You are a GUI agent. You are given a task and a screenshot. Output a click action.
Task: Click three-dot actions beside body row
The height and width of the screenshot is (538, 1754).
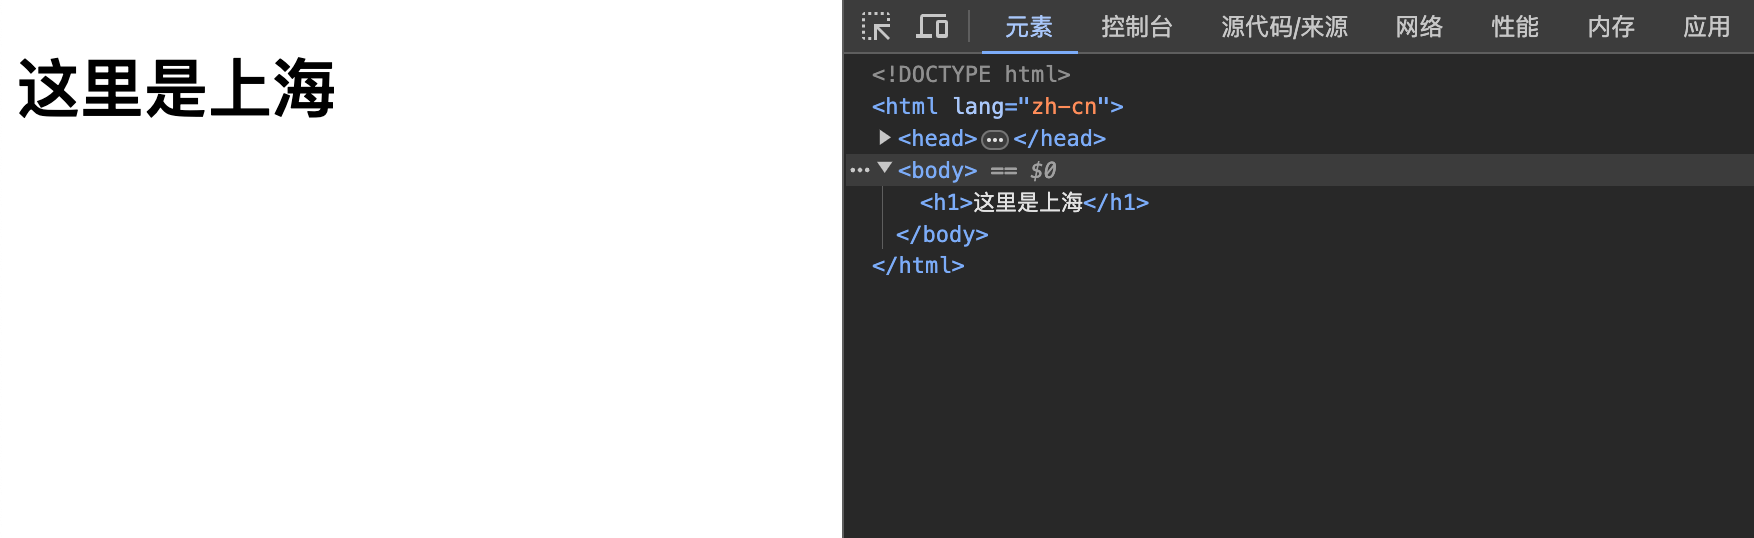click(x=859, y=170)
